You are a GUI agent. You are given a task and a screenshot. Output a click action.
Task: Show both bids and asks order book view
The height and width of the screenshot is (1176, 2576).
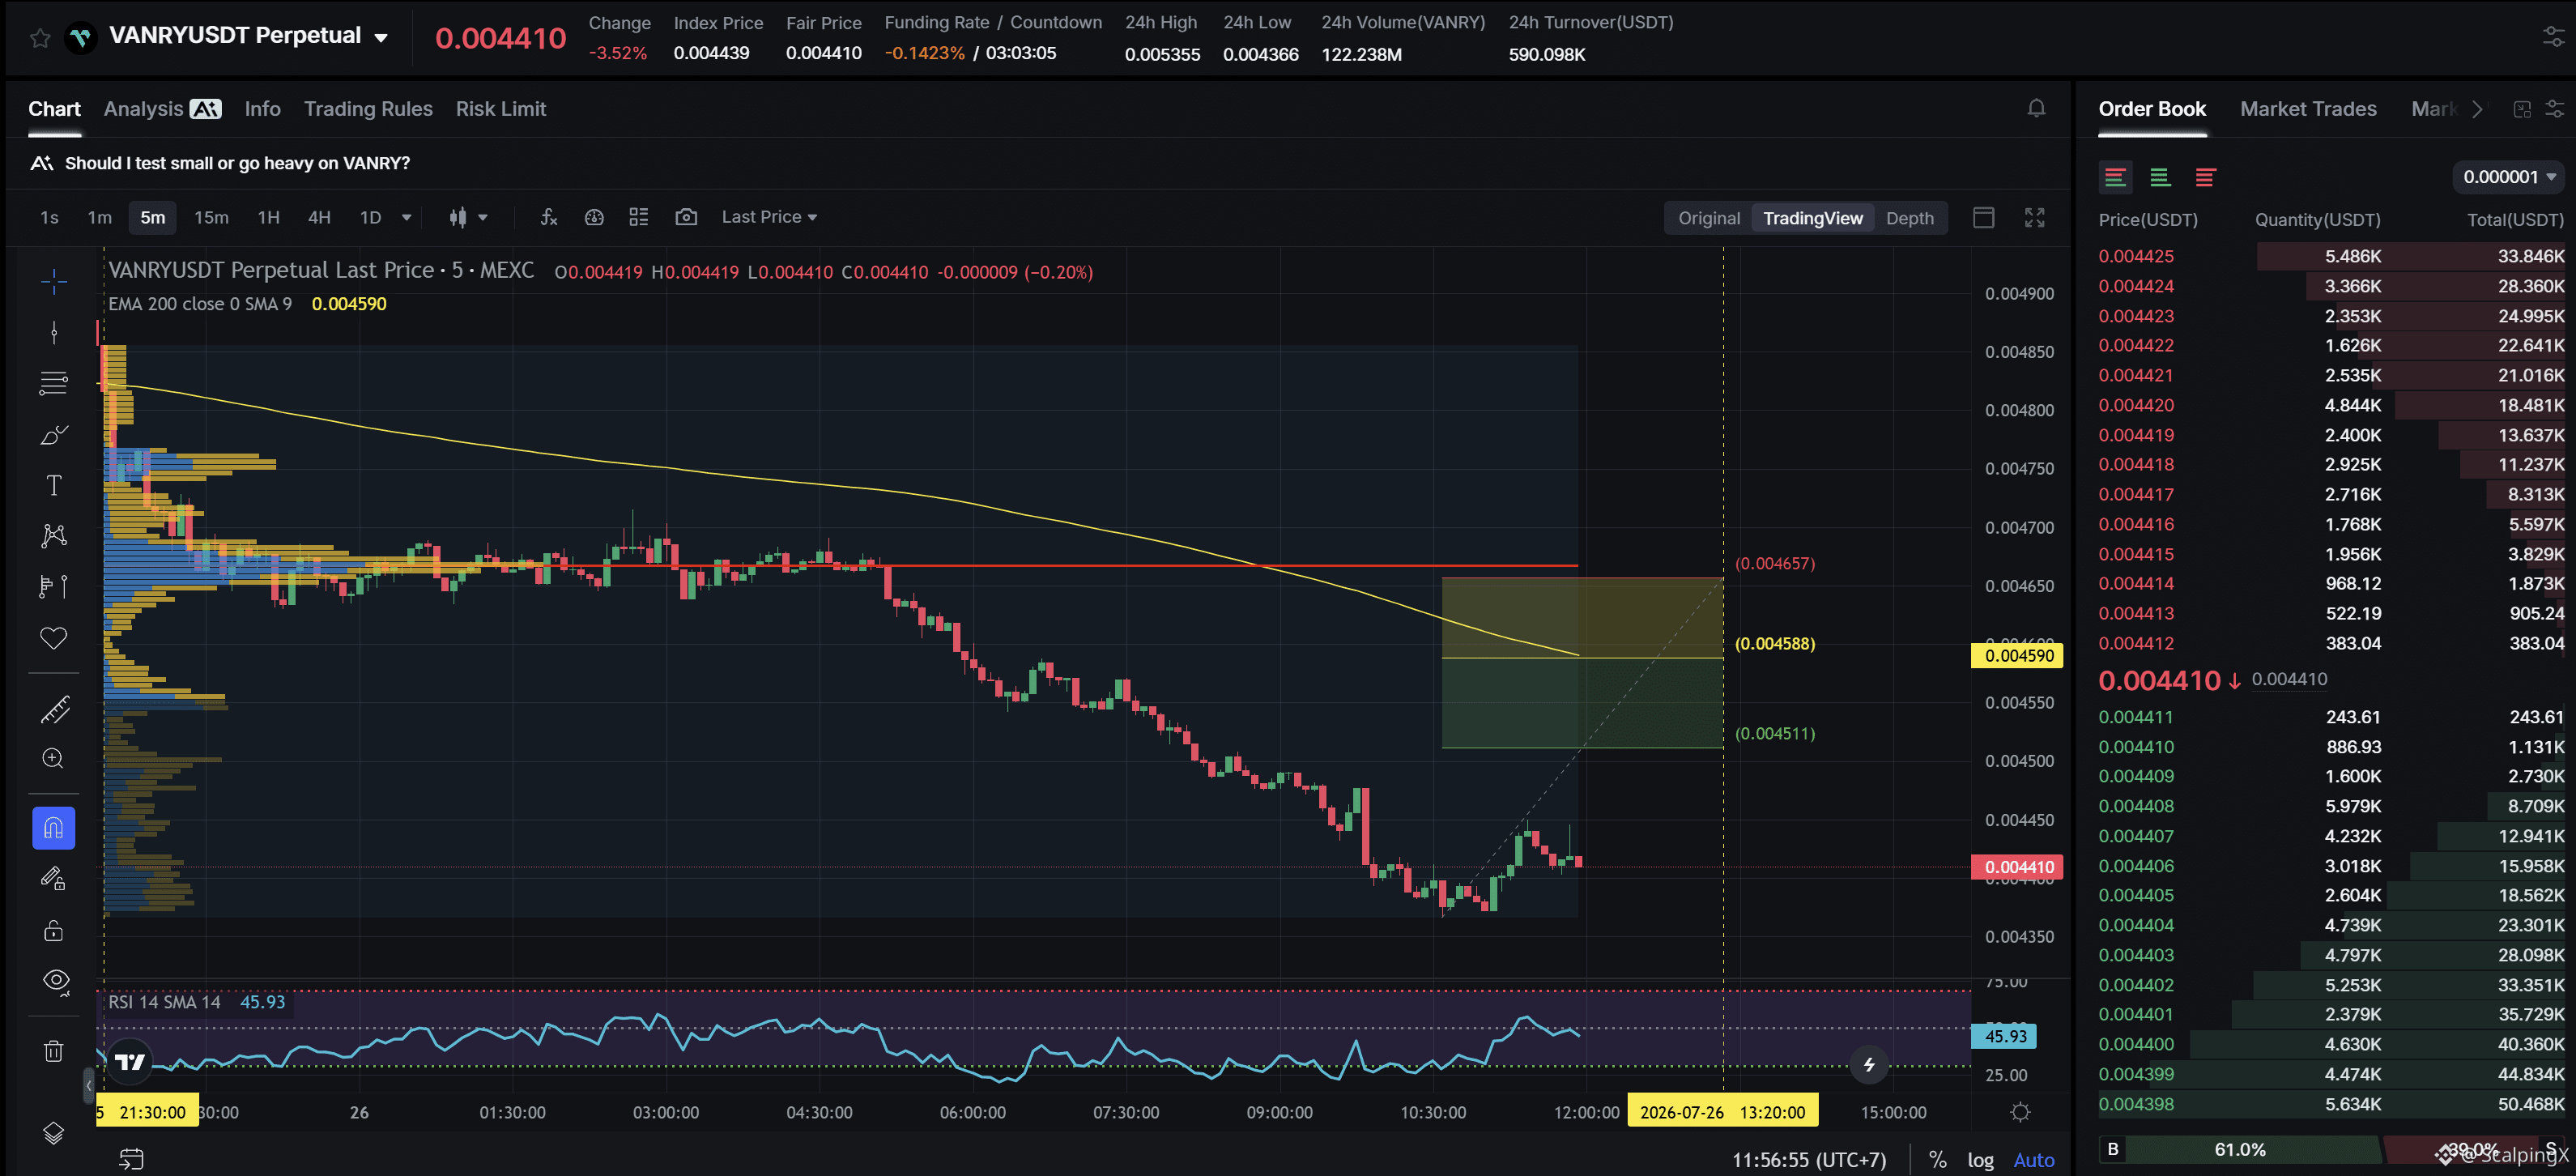pos(2115,177)
